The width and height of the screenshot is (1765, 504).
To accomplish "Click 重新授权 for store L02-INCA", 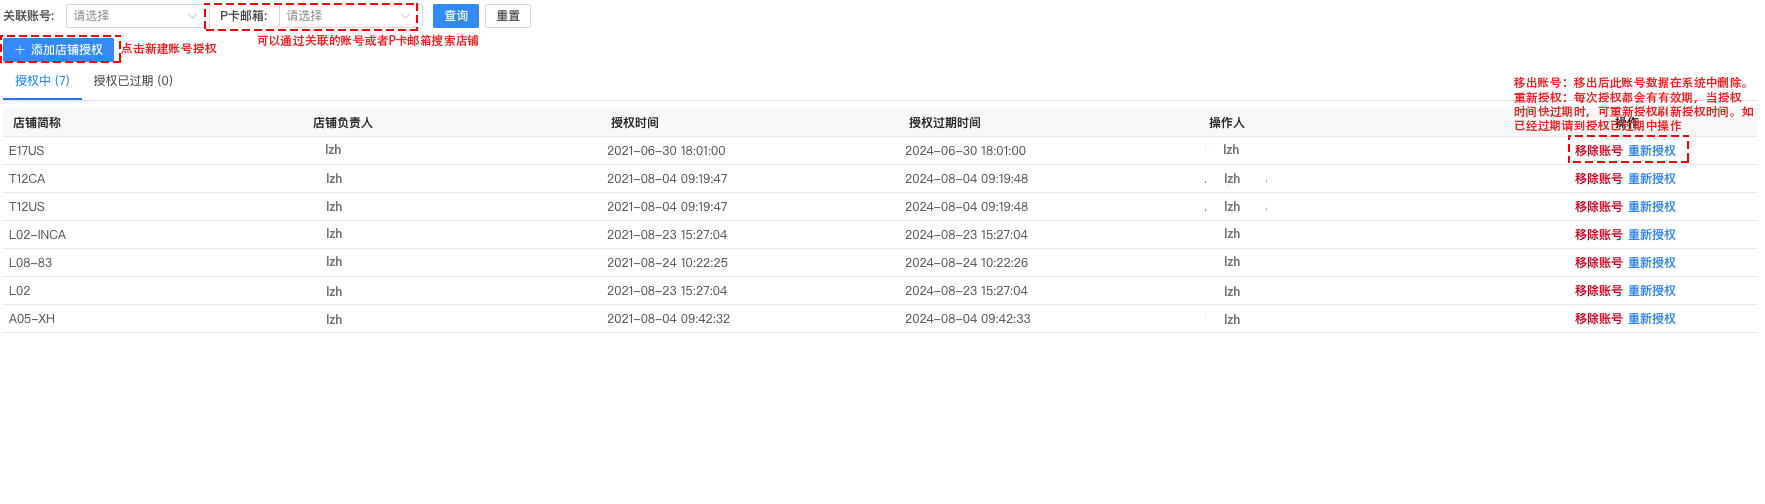I will [x=1652, y=235].
